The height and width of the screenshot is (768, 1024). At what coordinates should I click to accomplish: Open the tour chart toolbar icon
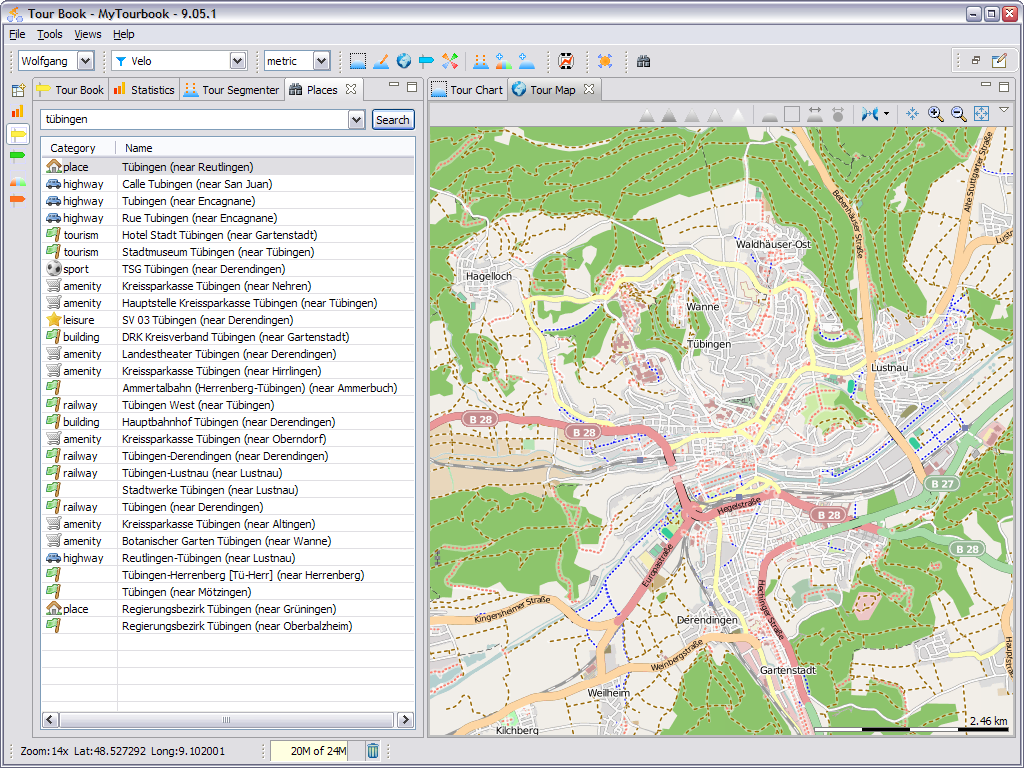coord(357,61)
